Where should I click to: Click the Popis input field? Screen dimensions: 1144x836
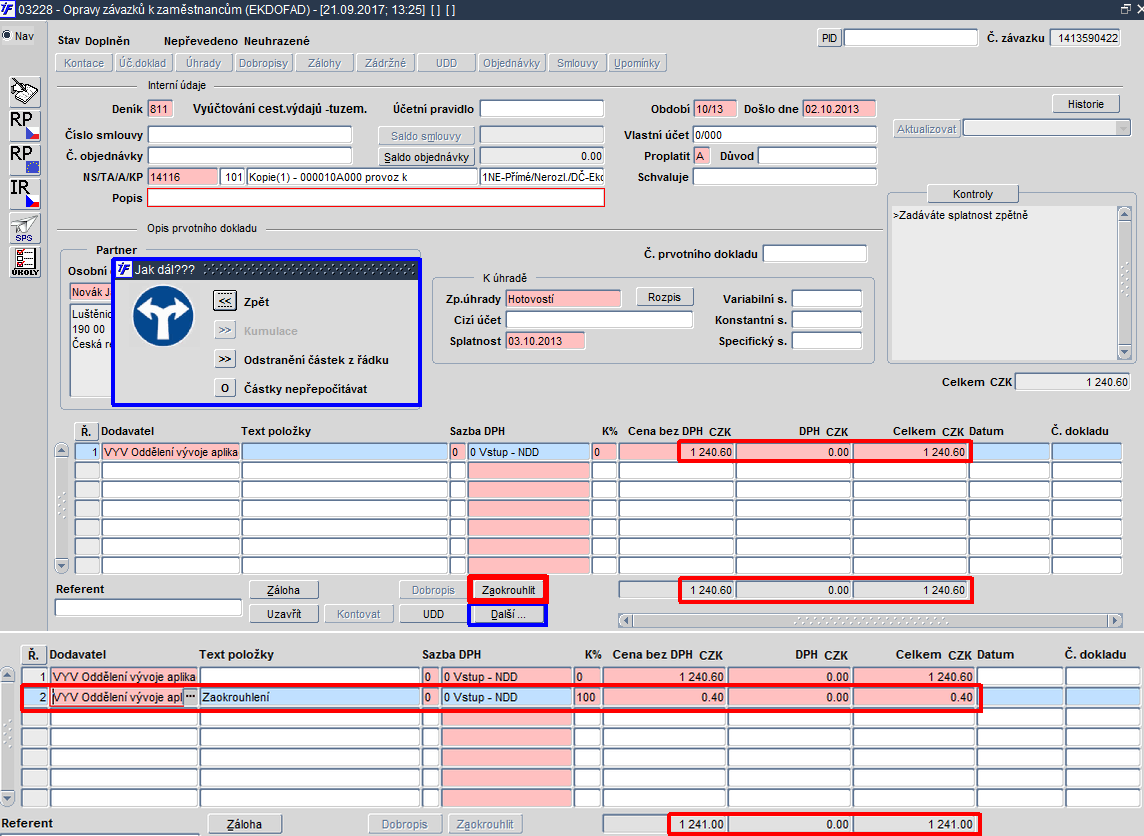(376, 198)
